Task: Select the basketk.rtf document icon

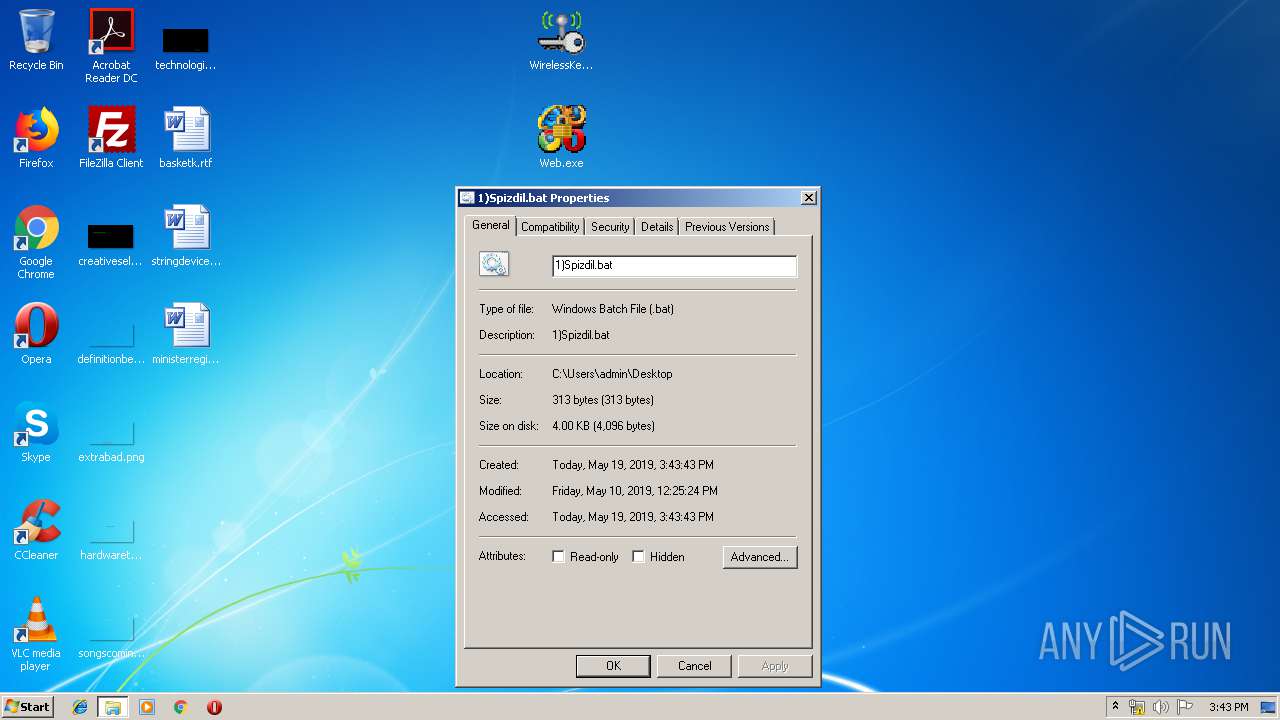Action: 186,137
